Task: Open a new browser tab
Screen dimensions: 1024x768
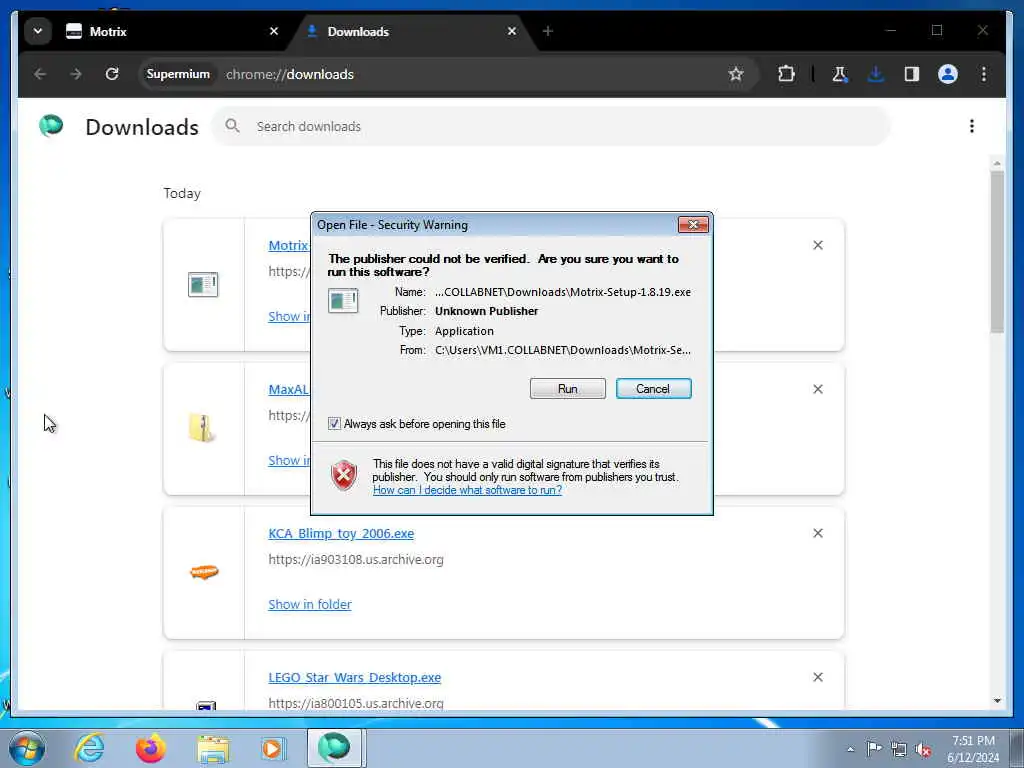Action: point(548,31)
